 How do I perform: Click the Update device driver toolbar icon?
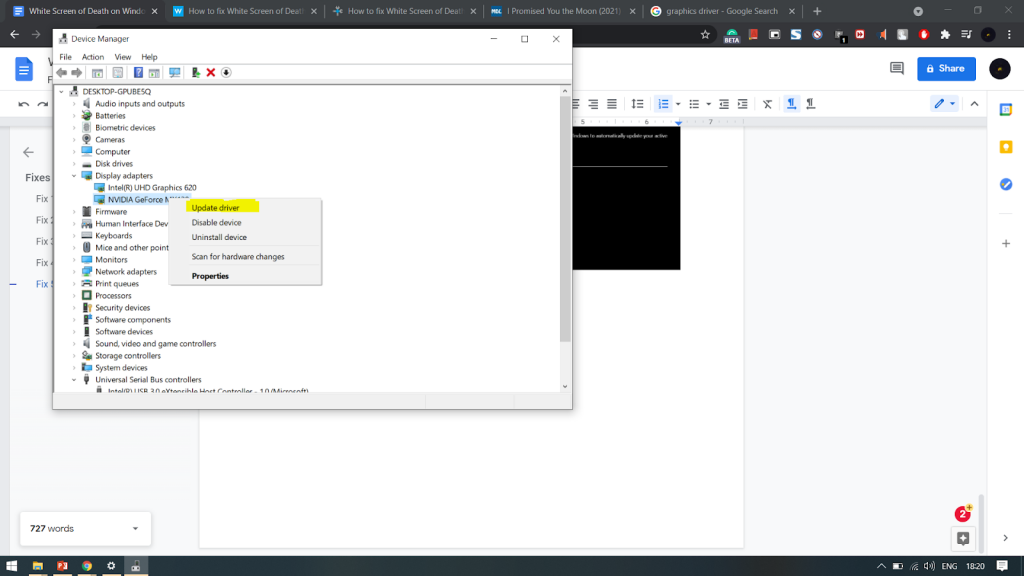[x=195, y=72]
